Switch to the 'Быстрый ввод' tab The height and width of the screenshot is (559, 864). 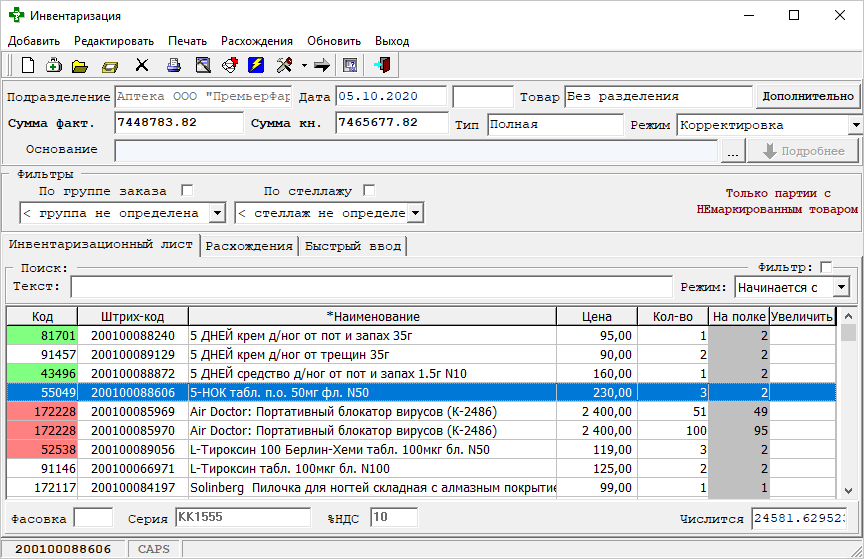coord(352,246)
